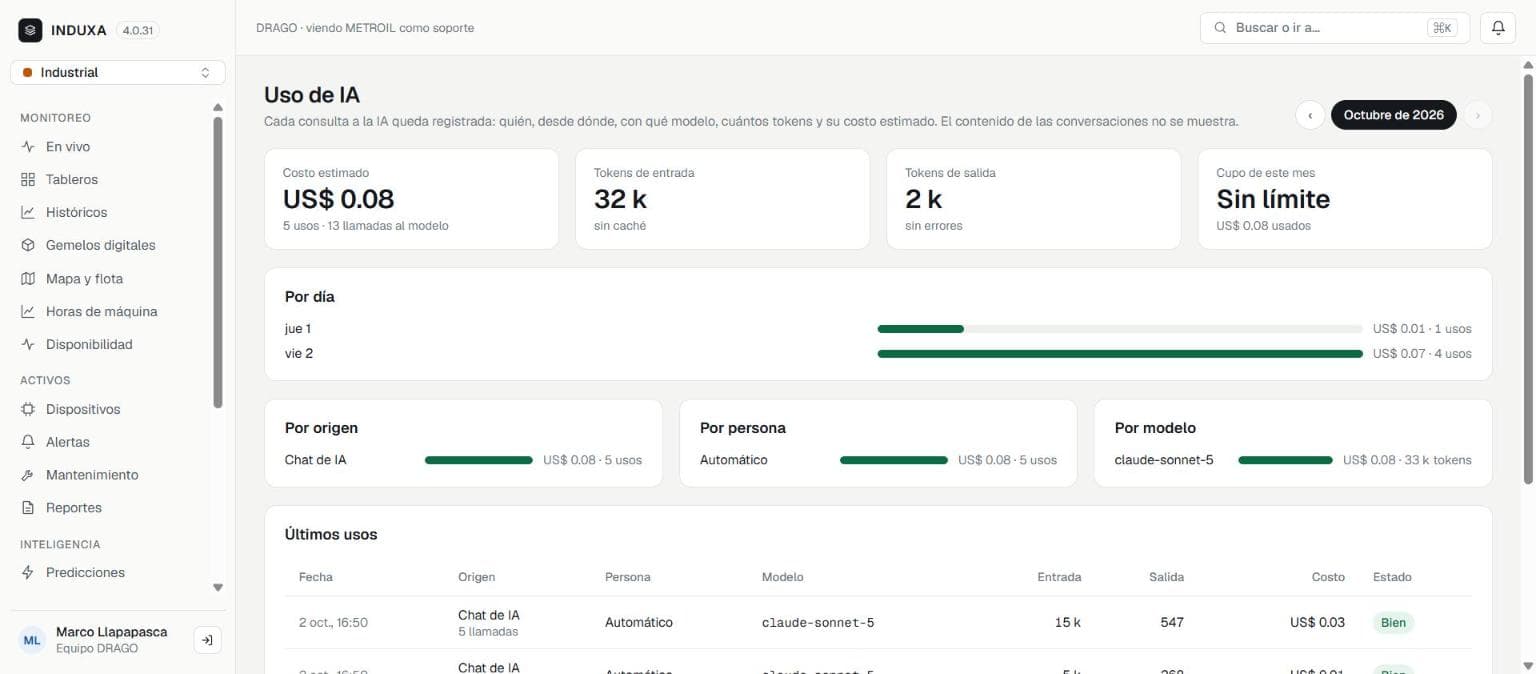Screen dimensions: 1536x674
Task: Click the 4.0.31 version badge
Action: pos(138,31)
